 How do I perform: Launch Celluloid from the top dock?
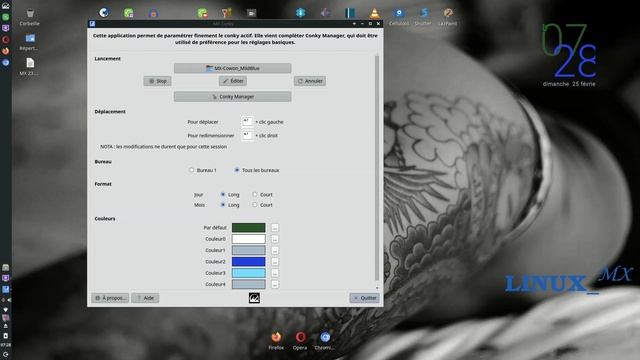[399, 16]
